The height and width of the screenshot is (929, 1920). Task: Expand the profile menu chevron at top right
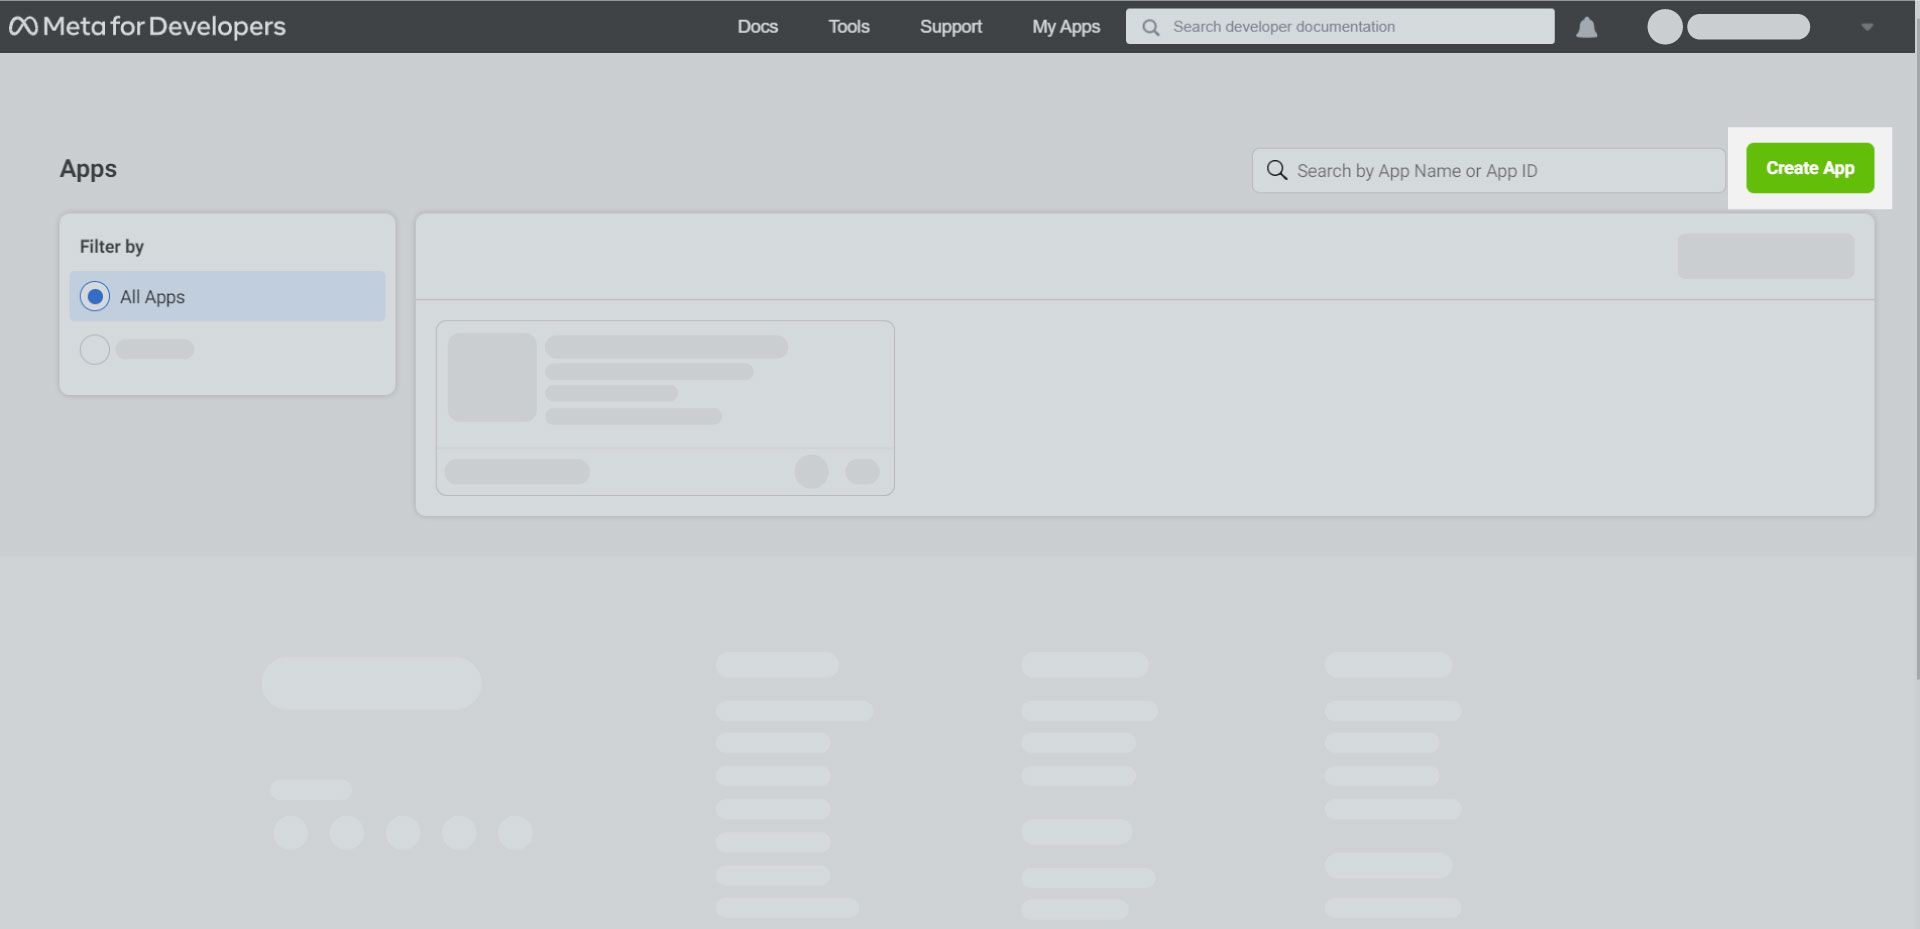(1868, 27)
